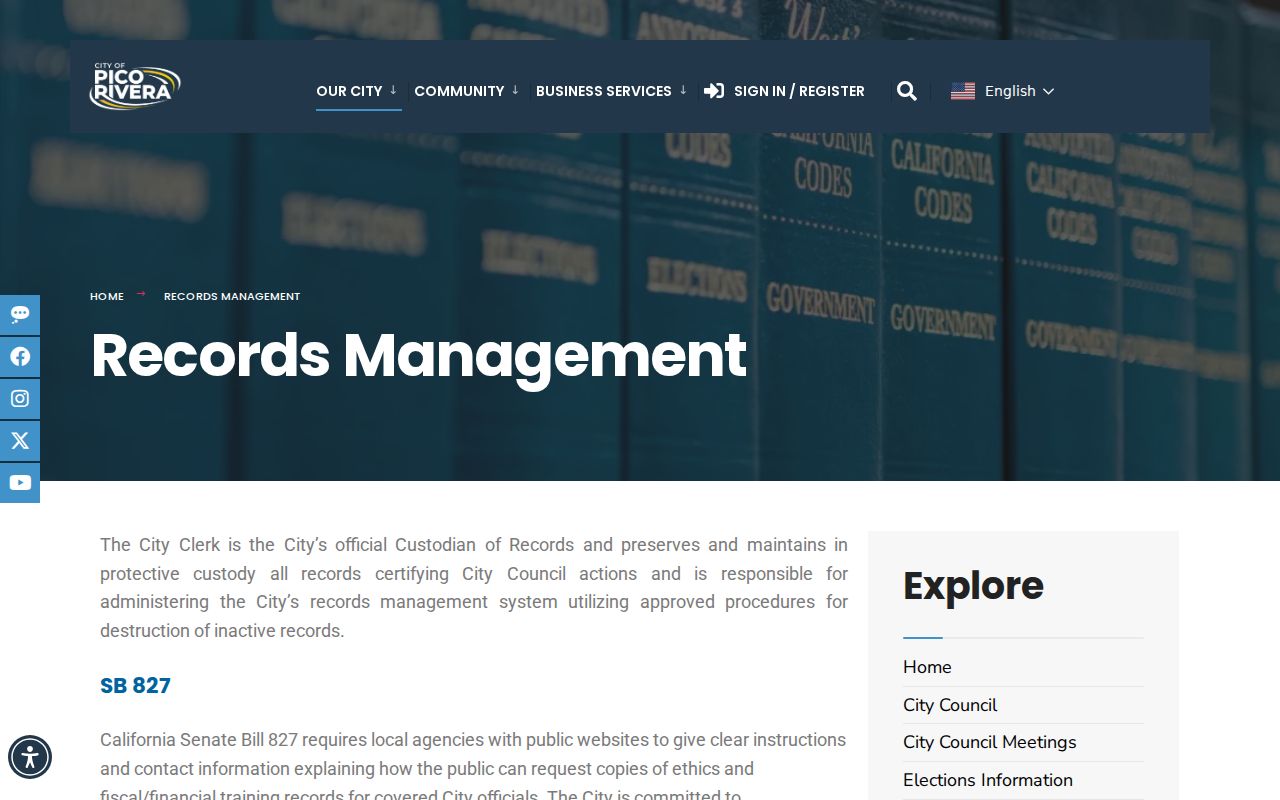1280x800 pixels.
Task: Open the chat bubble sidebar icon
Action: click(x=20, y=315)
